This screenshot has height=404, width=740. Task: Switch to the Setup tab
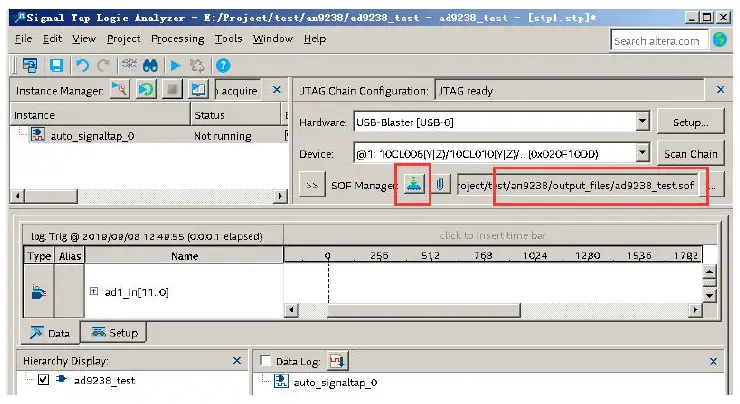114,332
